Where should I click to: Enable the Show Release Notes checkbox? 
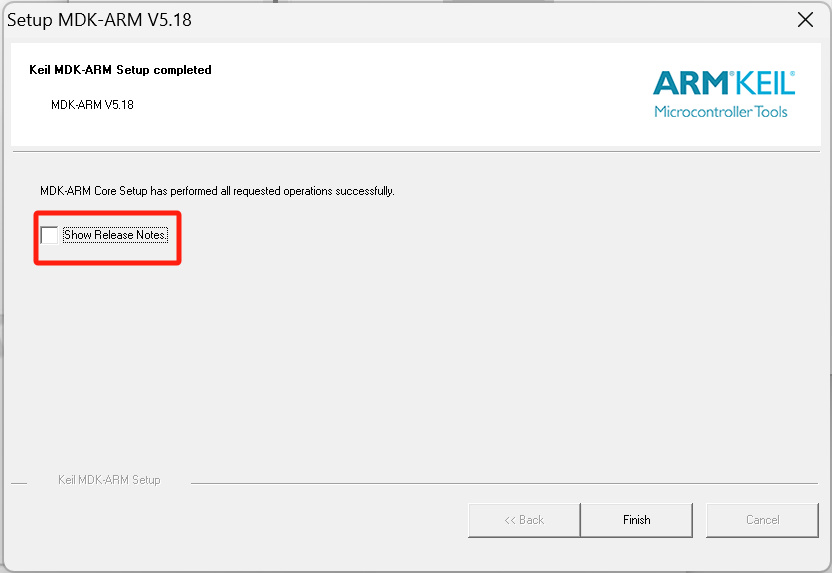(49, 235)
